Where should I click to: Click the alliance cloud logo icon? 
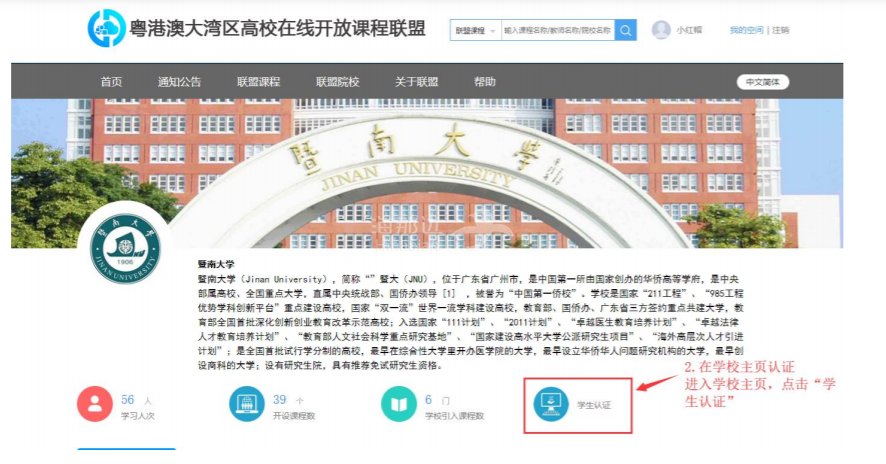[106, 28]
